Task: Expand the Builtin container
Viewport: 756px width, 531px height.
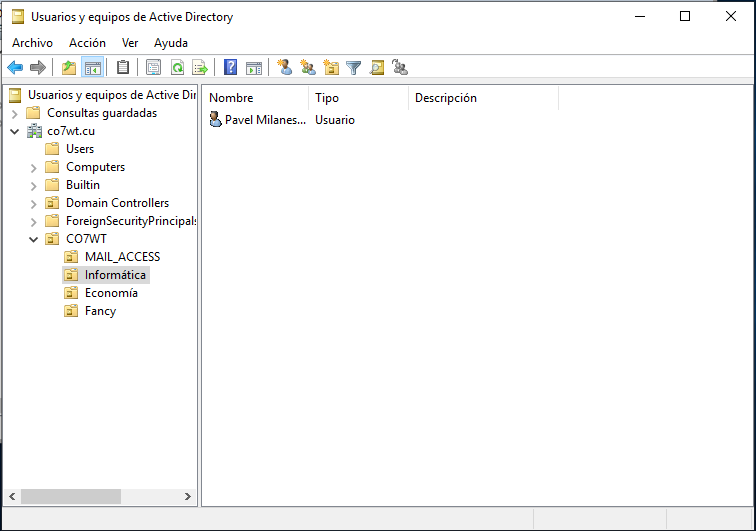Action: coord(33,186)
